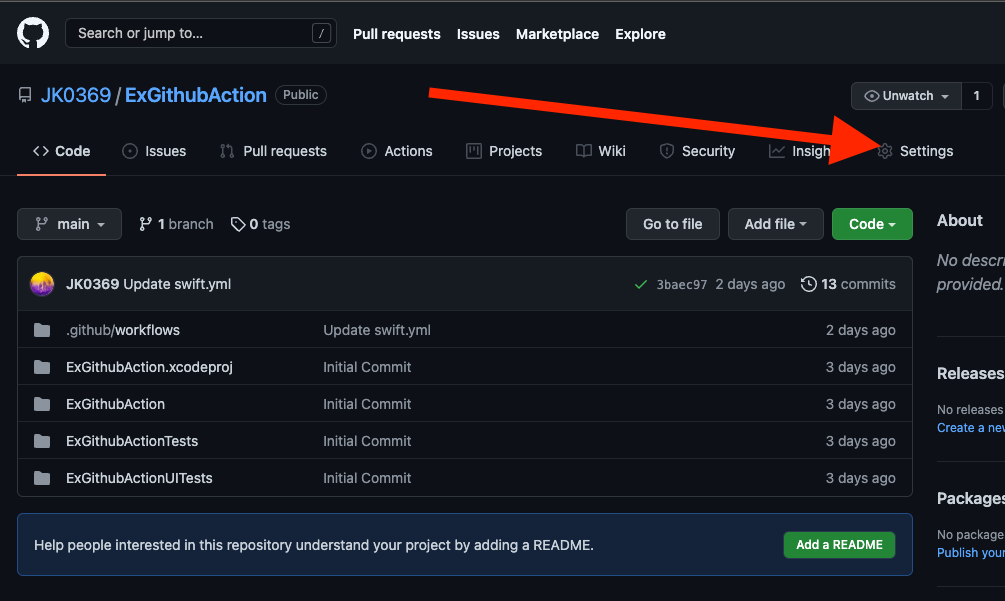
Task: Open the ExGithubAction folder
Action: point(115,404)
